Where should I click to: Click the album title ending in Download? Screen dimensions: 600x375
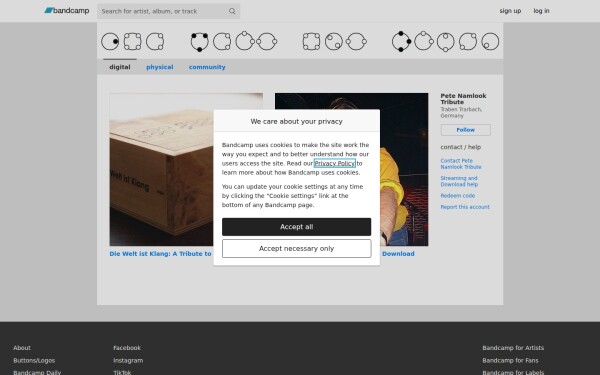(398, 254)
